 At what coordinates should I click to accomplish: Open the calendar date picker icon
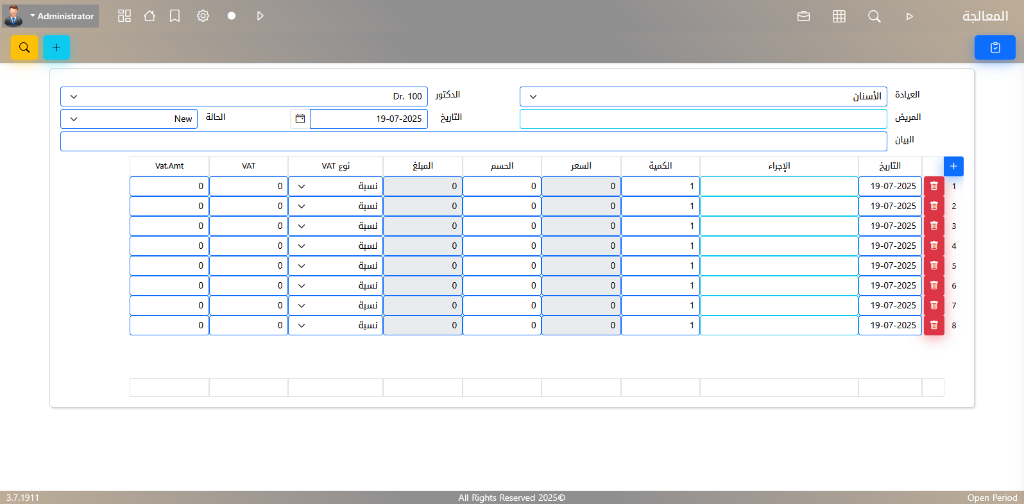point(299,119)
